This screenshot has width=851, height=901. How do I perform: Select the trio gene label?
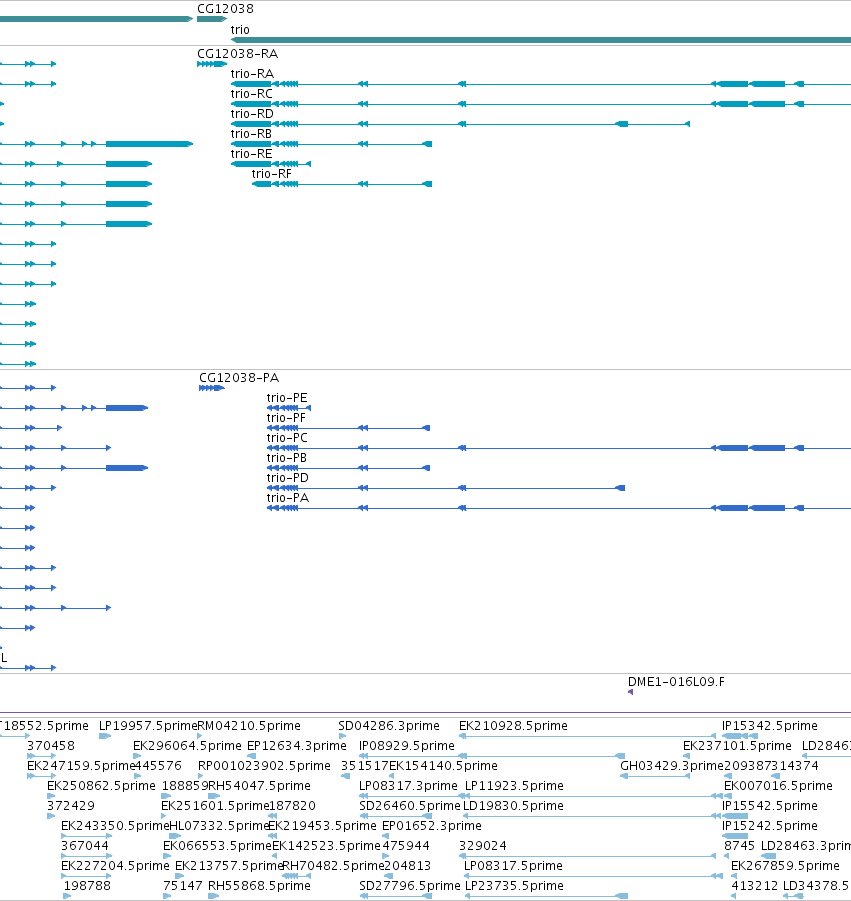coord(240,29)
